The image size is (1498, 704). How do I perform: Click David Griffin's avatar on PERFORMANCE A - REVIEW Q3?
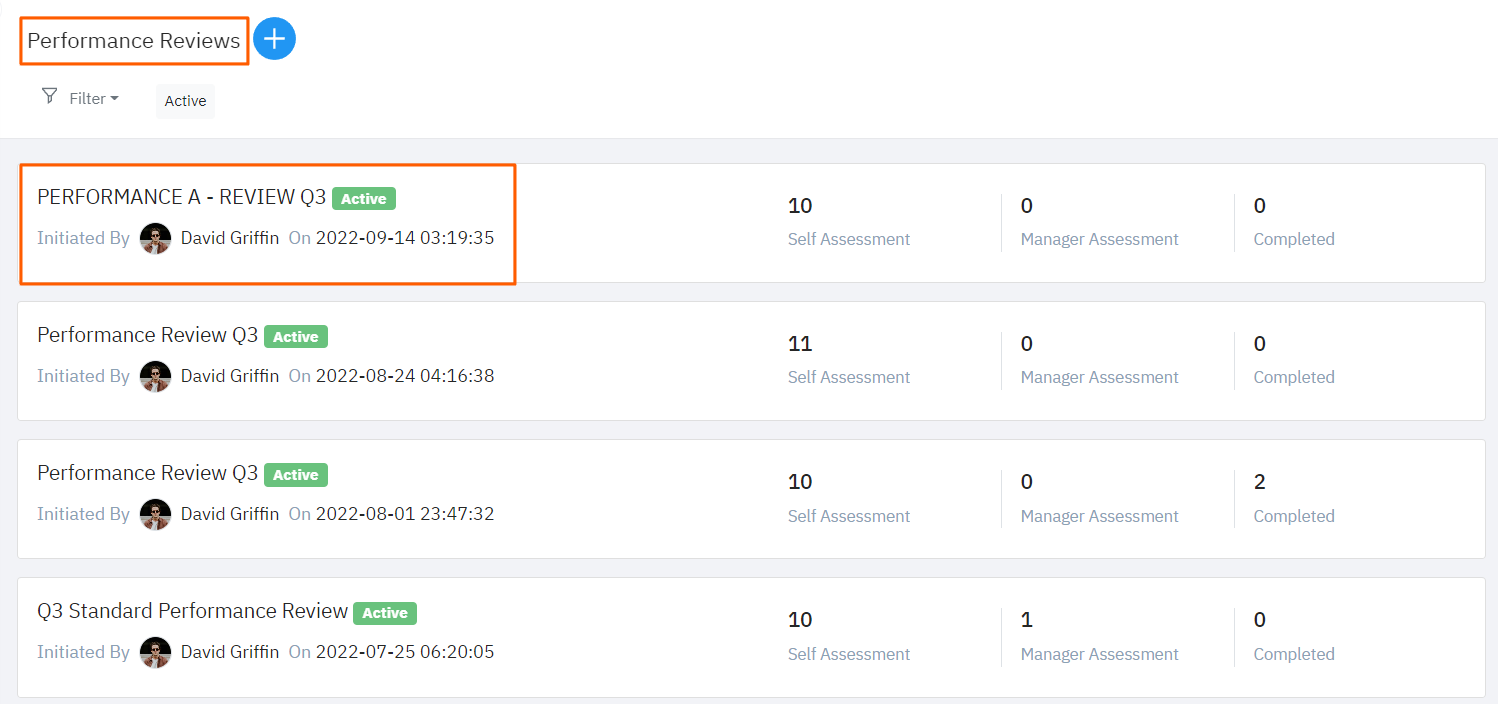155,238
